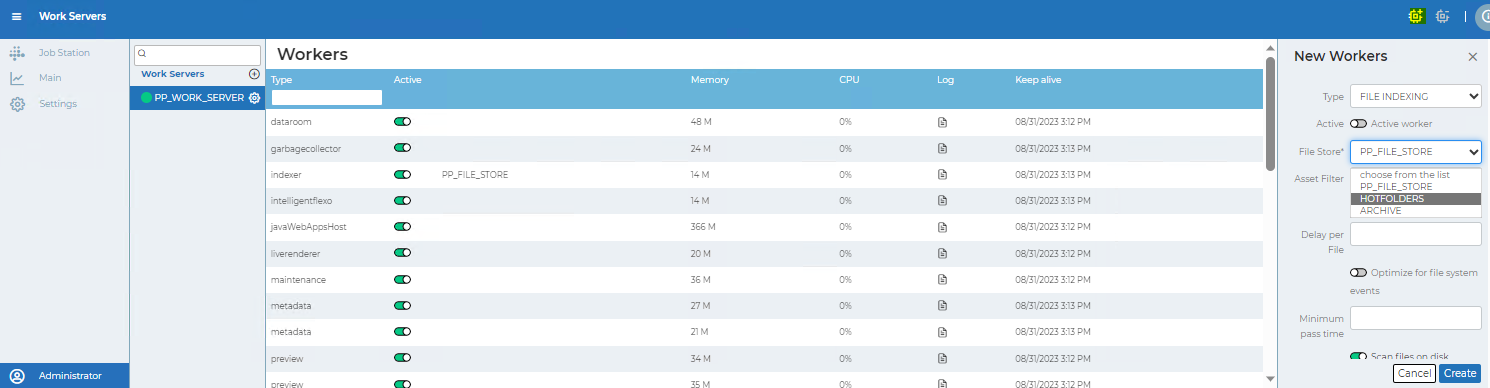
Task: Sort workers by CPU column header
Action: [849, 79]
